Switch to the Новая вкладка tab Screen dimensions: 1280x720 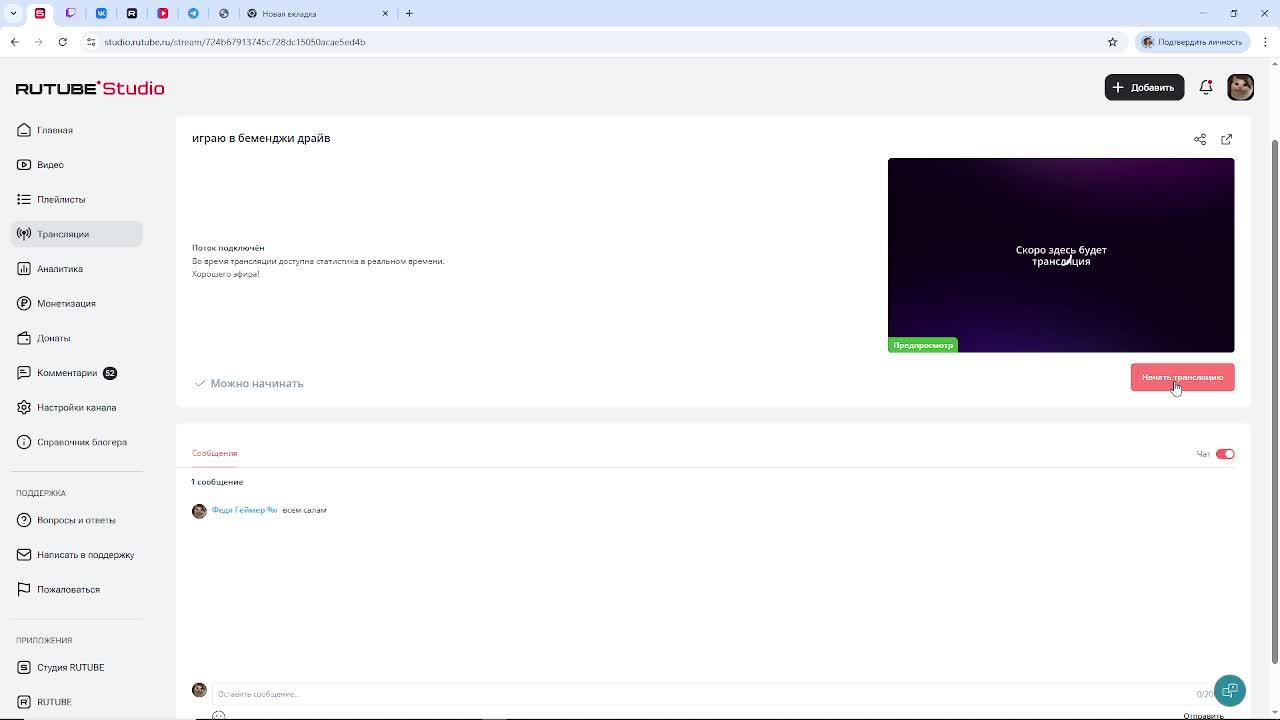[315, 13]
